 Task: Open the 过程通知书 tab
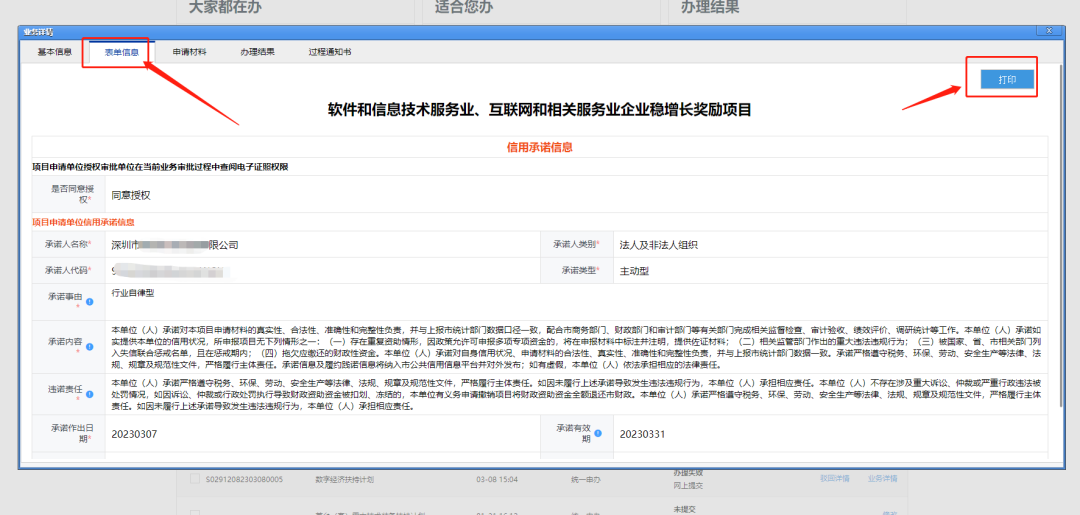[x=330, y=52]
